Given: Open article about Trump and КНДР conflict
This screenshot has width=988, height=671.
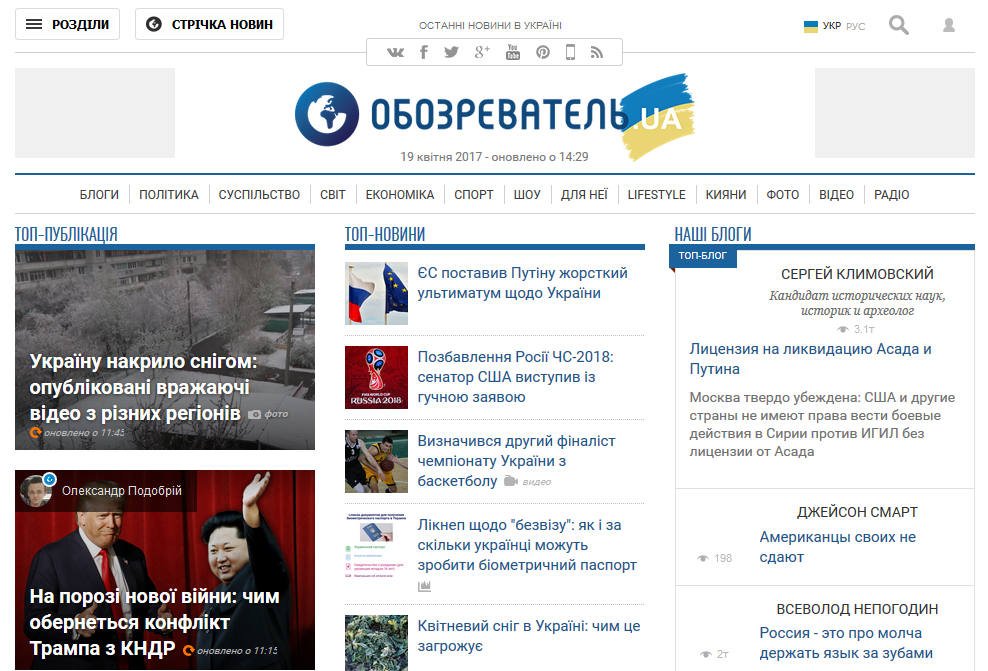Looking at the screenshot, I should (x=154, y=622).
